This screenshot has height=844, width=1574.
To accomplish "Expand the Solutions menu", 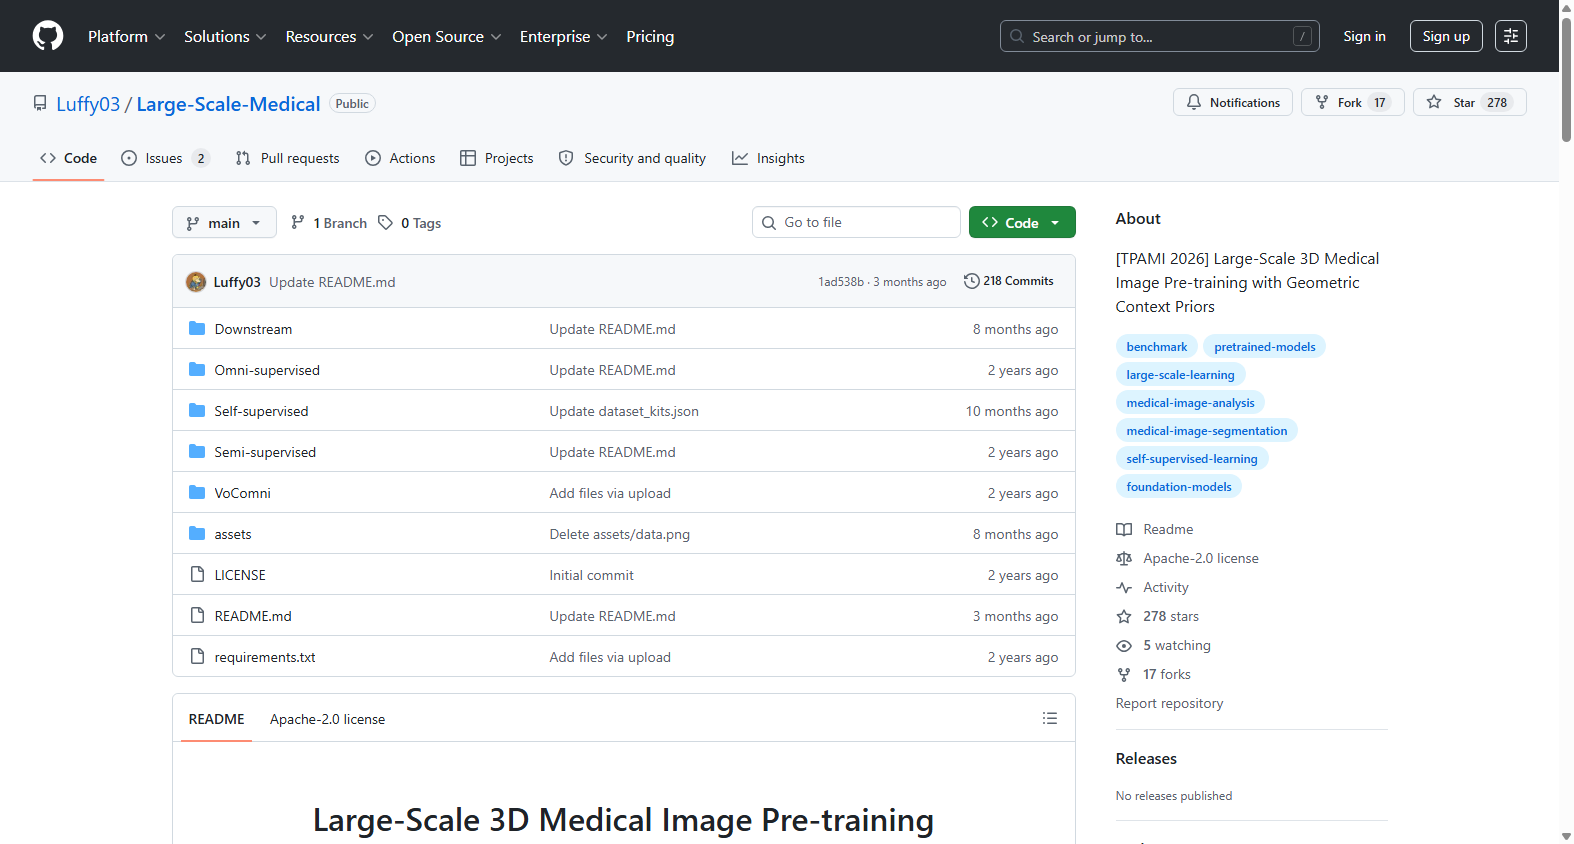I will [225, 36].
